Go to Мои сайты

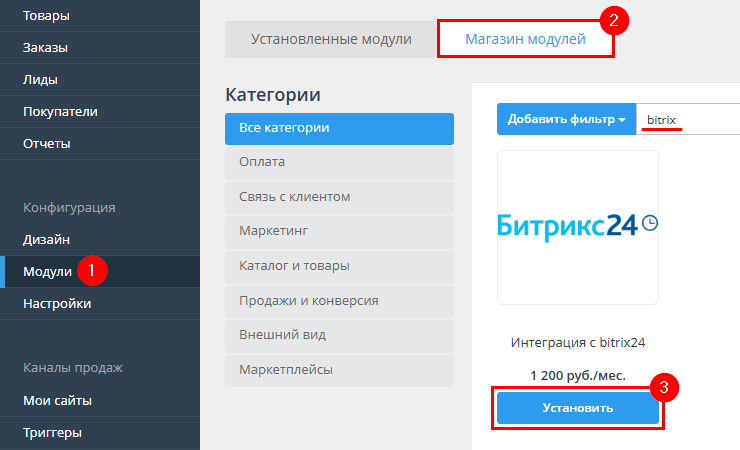pos(57,400)
